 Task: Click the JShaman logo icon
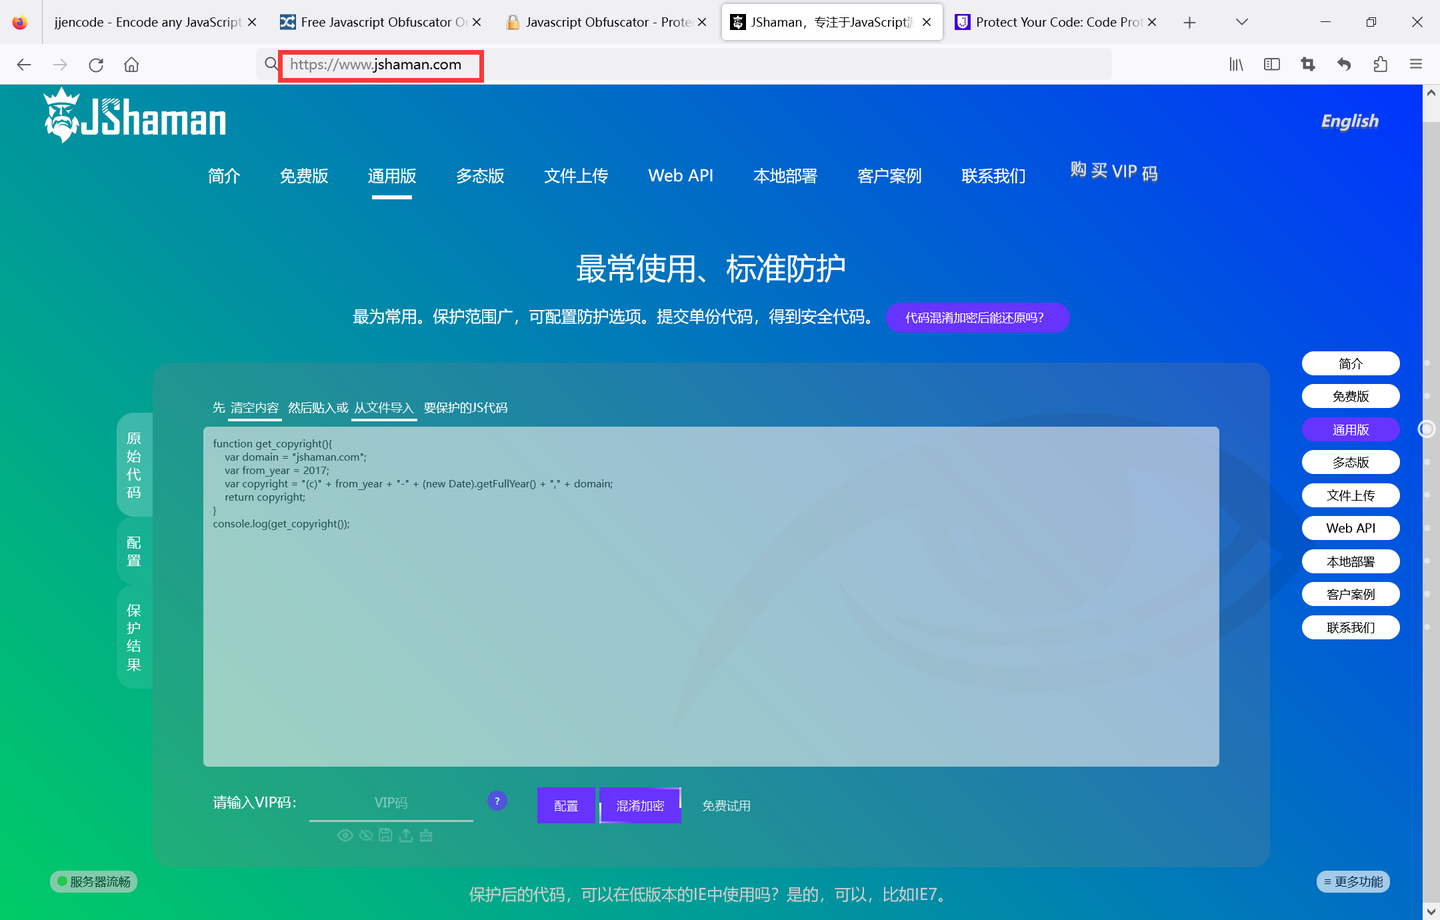pos(61,113)
